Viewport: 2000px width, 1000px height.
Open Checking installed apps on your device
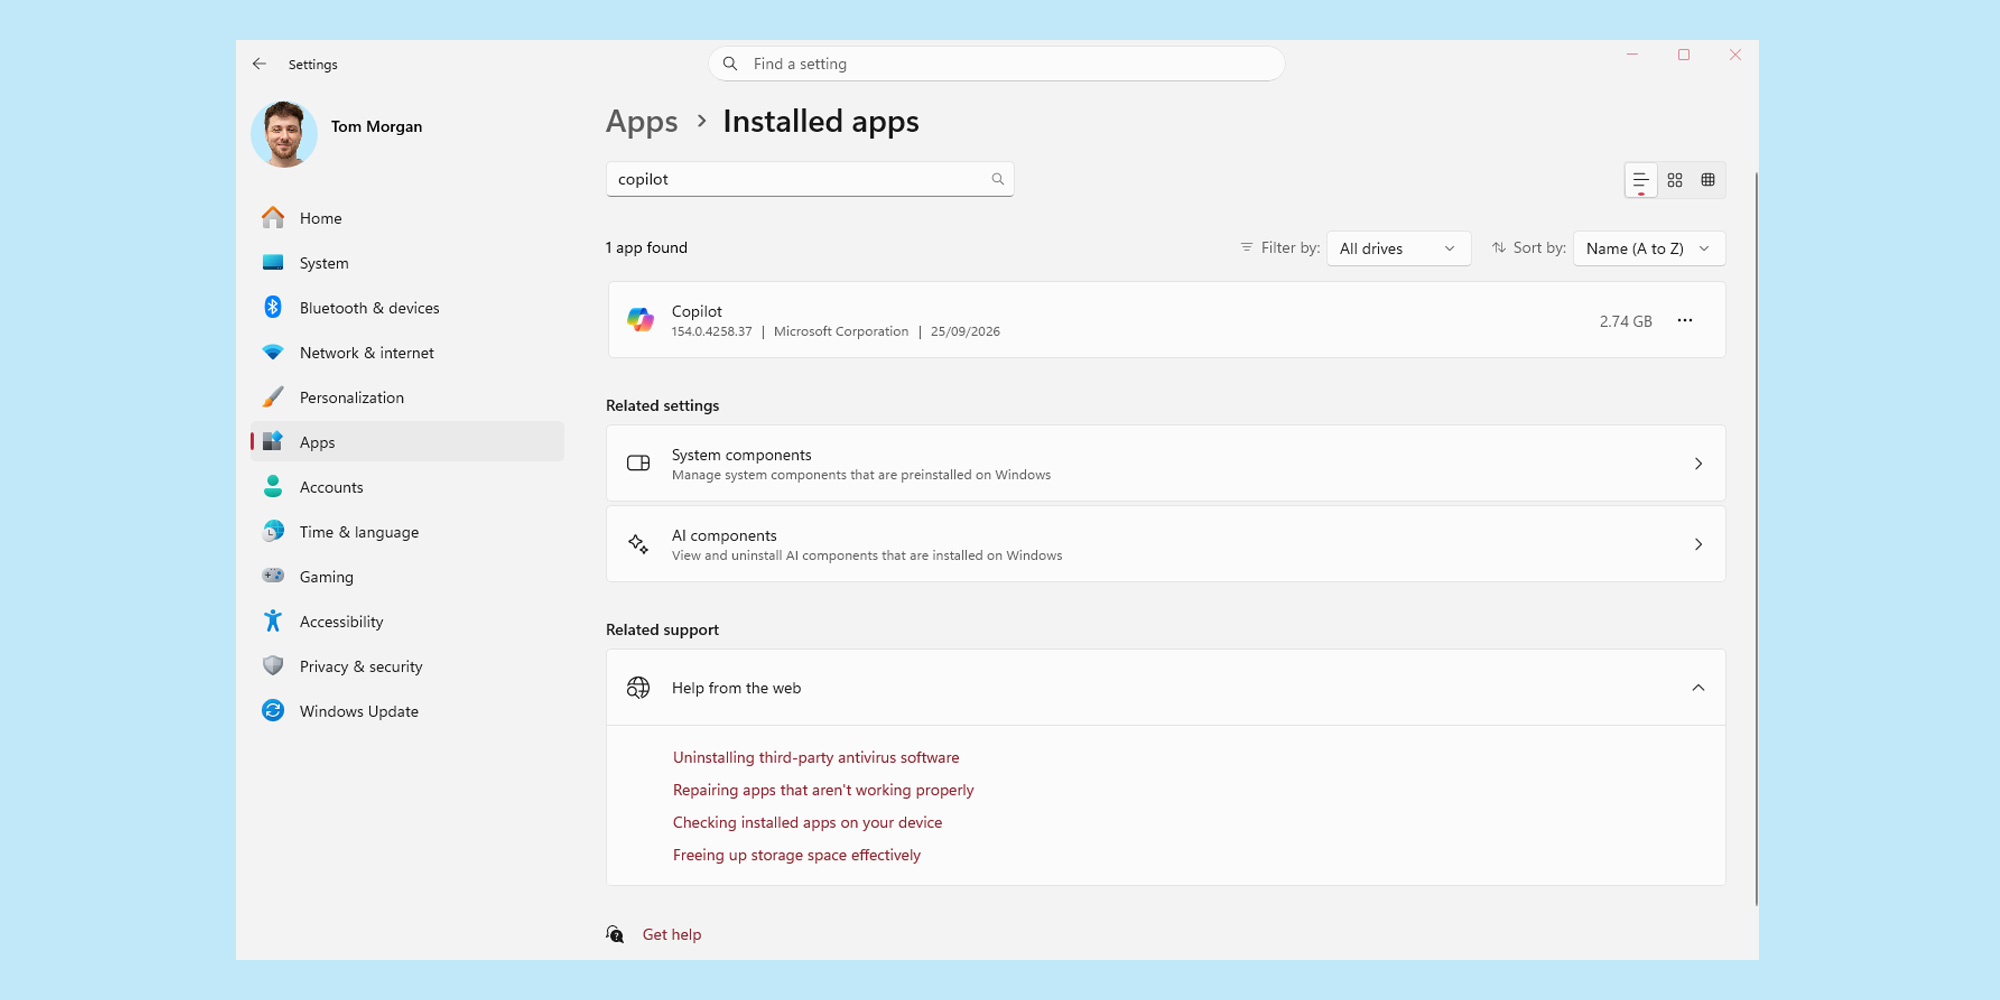[807, 822]
